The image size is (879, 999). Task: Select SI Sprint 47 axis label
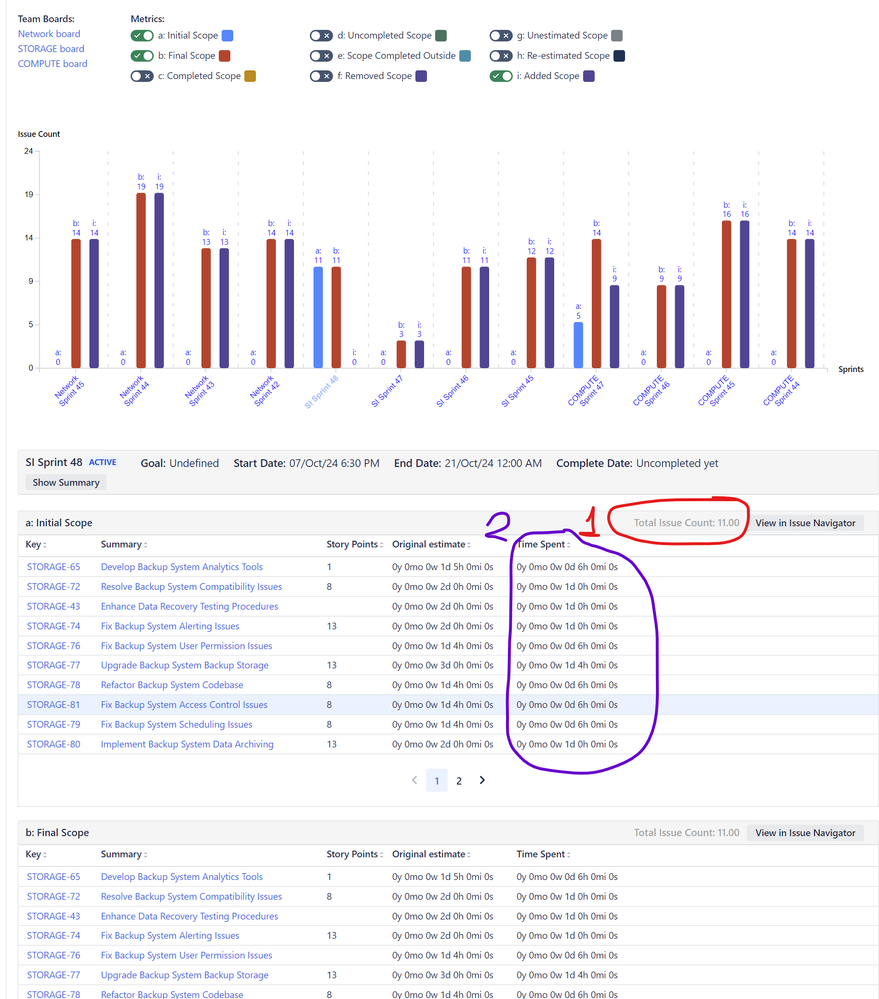tap(387, 392)
